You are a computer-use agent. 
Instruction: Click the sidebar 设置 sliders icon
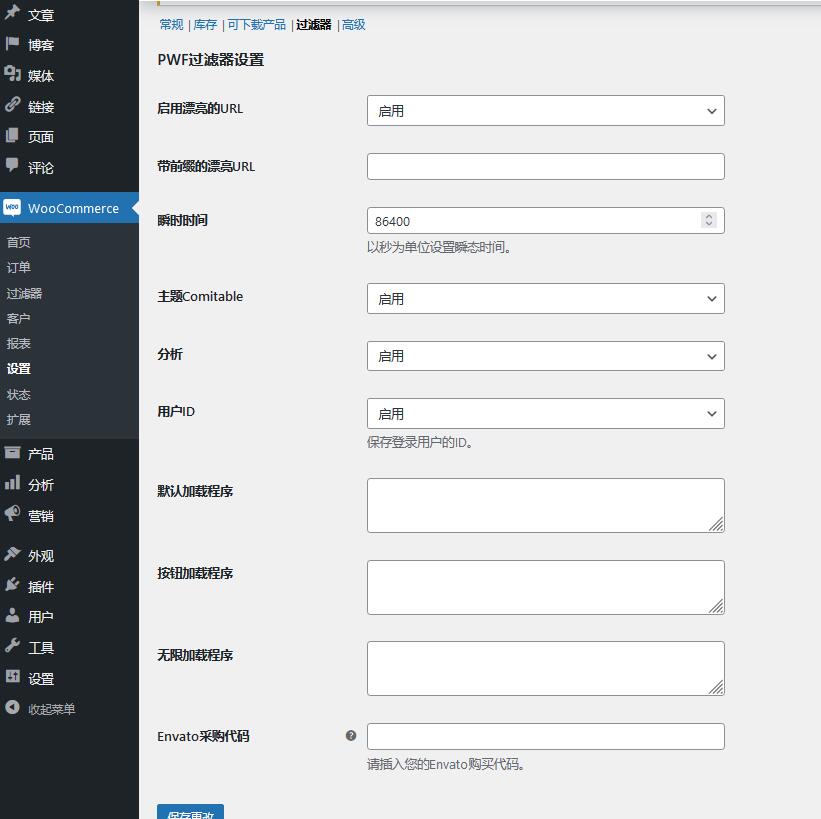click(x=12, y=677)
